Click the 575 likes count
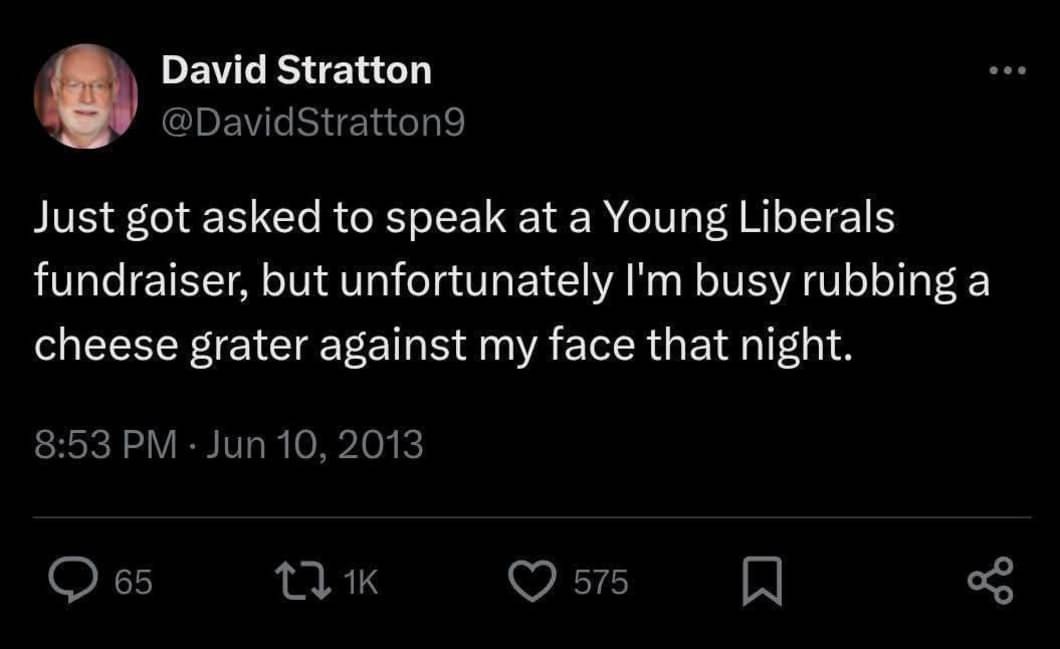The image size is (1060, 649). click(x=600, y=583)
